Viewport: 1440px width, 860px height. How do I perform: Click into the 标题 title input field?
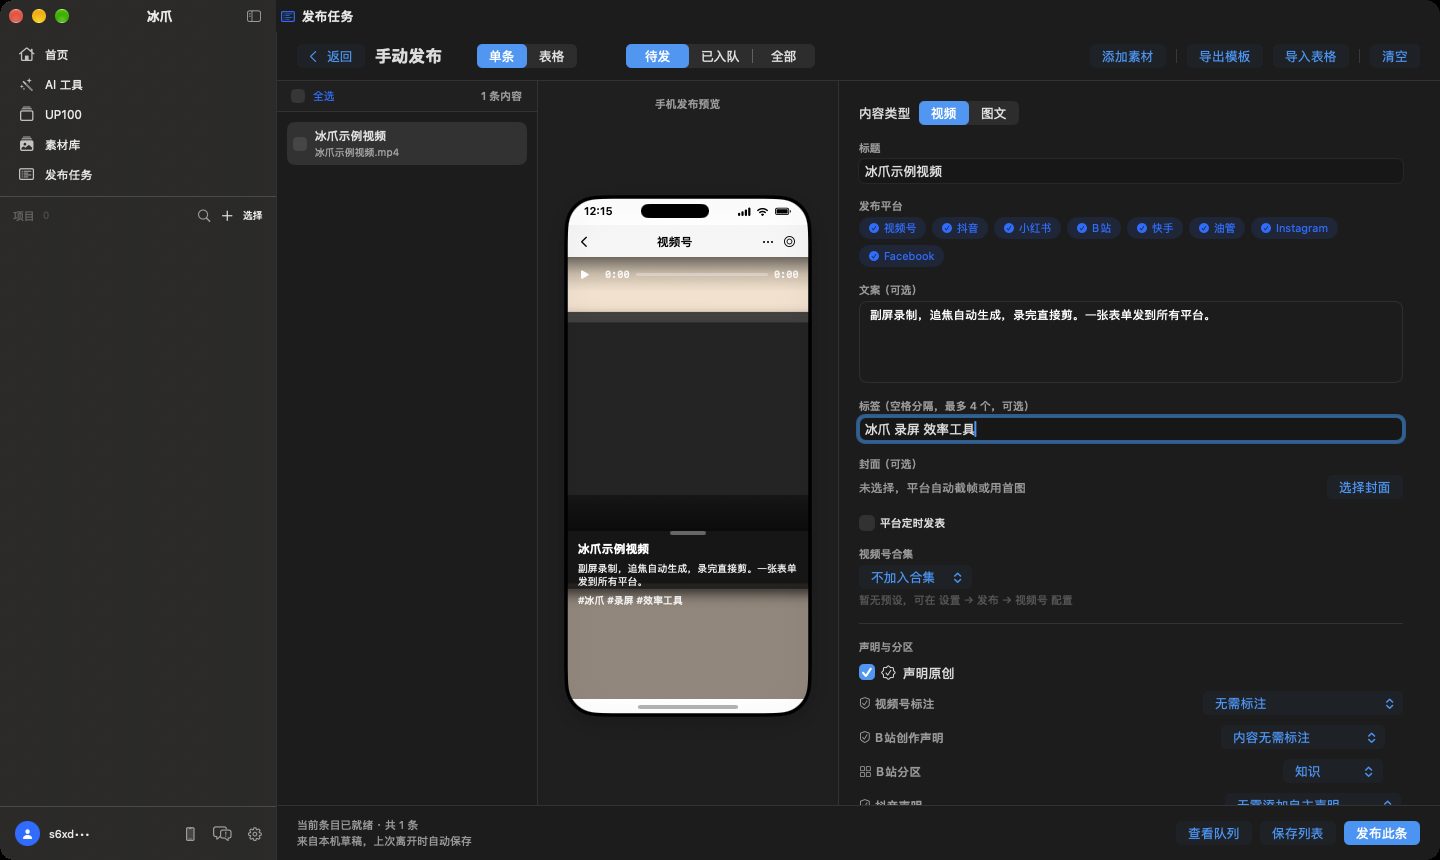(1130, 171)
